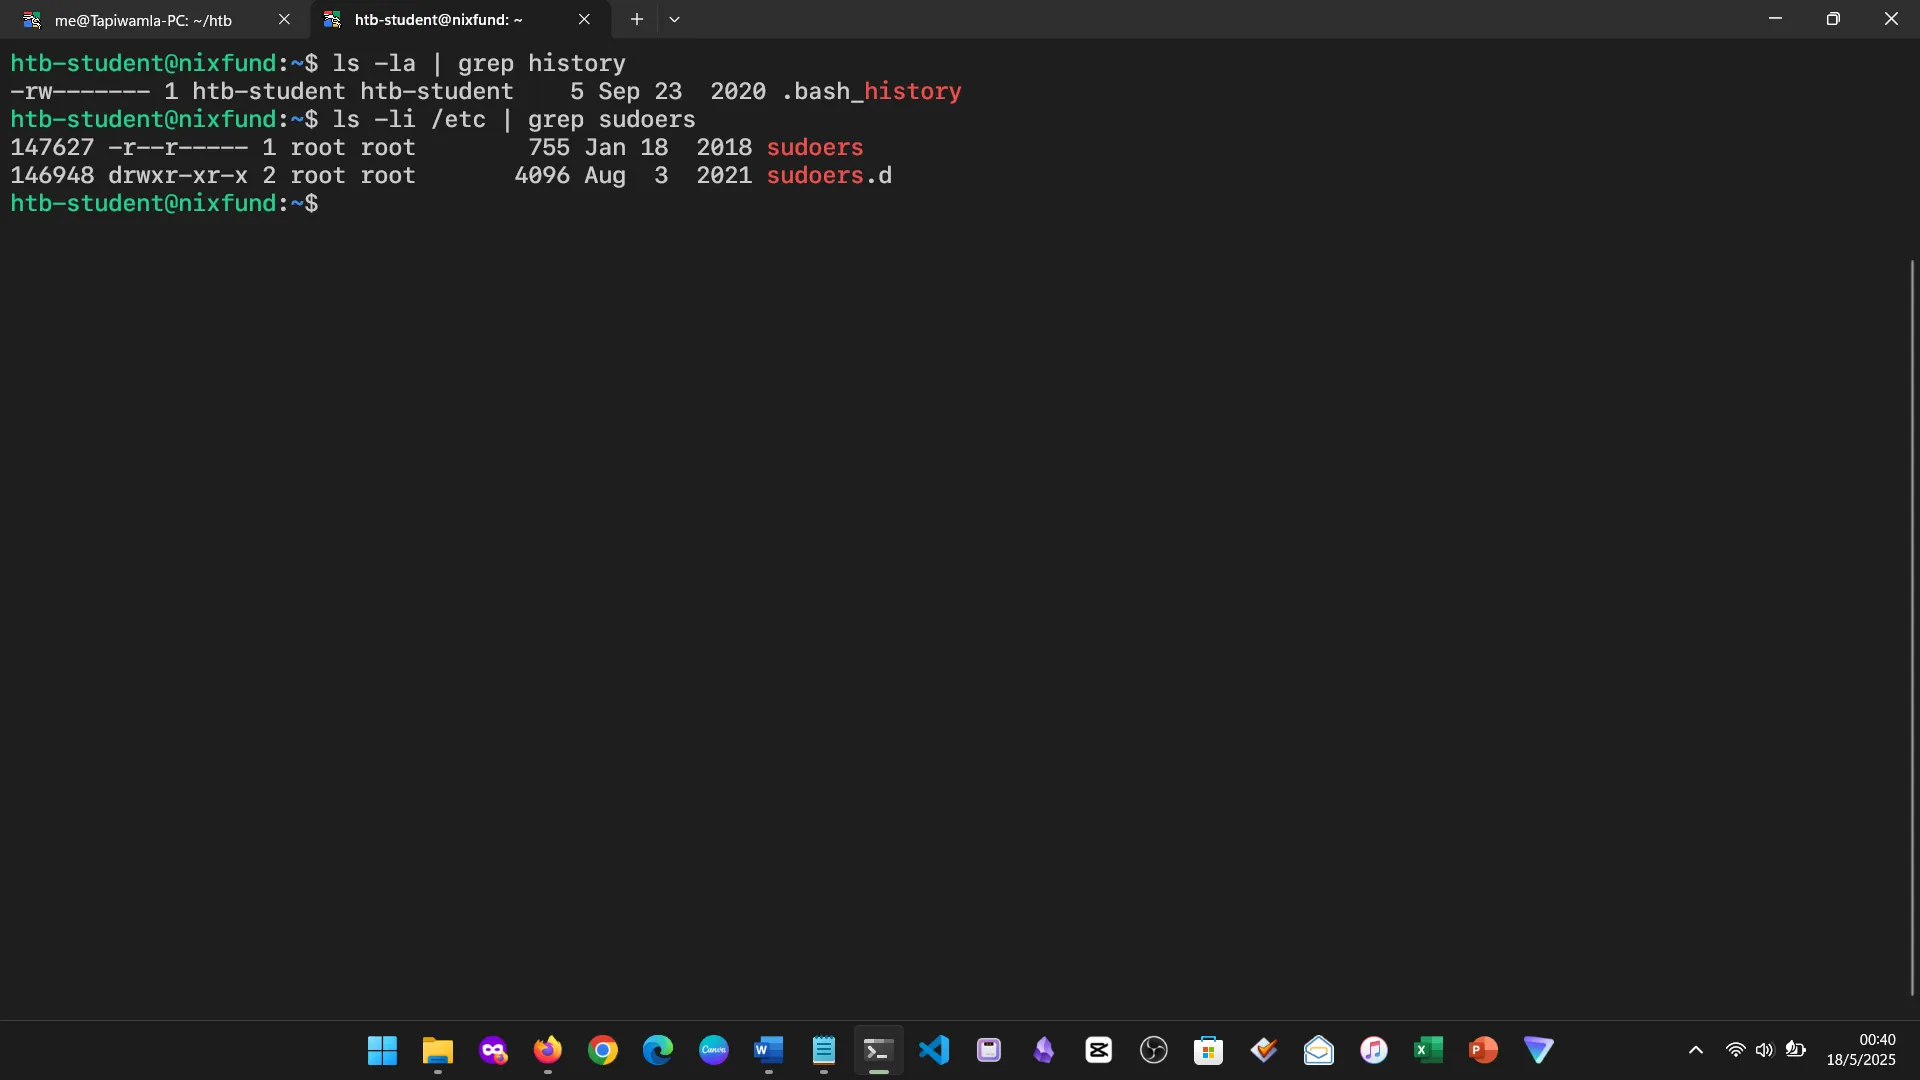The image size is (1920, 1080).
Task: Click the volume speaker icon
Action: click(x=1765, y=1050)
